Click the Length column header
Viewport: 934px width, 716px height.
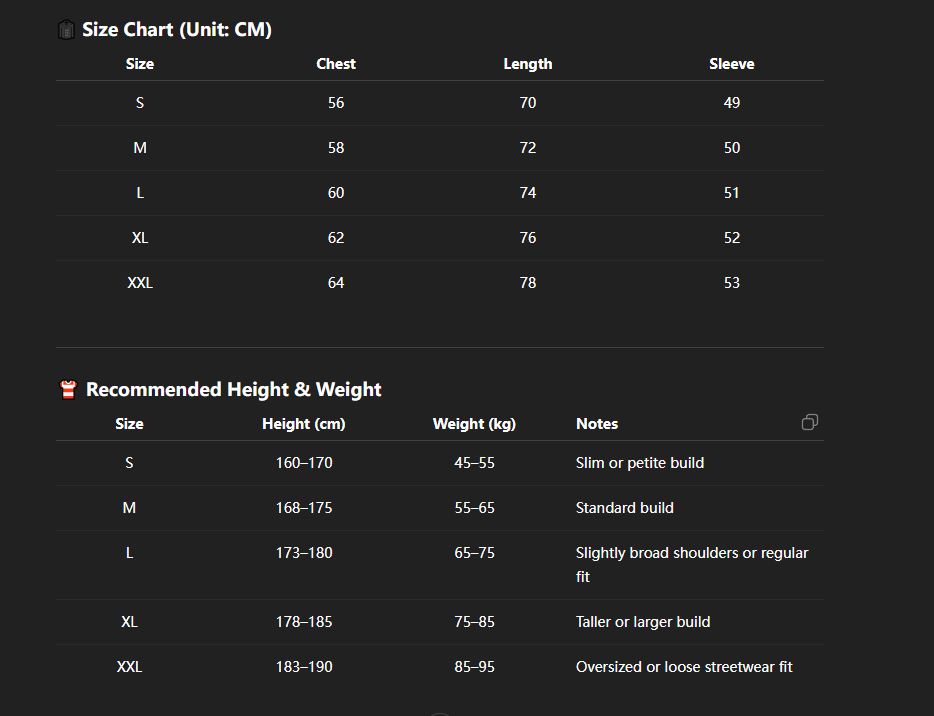pos(528,64)
